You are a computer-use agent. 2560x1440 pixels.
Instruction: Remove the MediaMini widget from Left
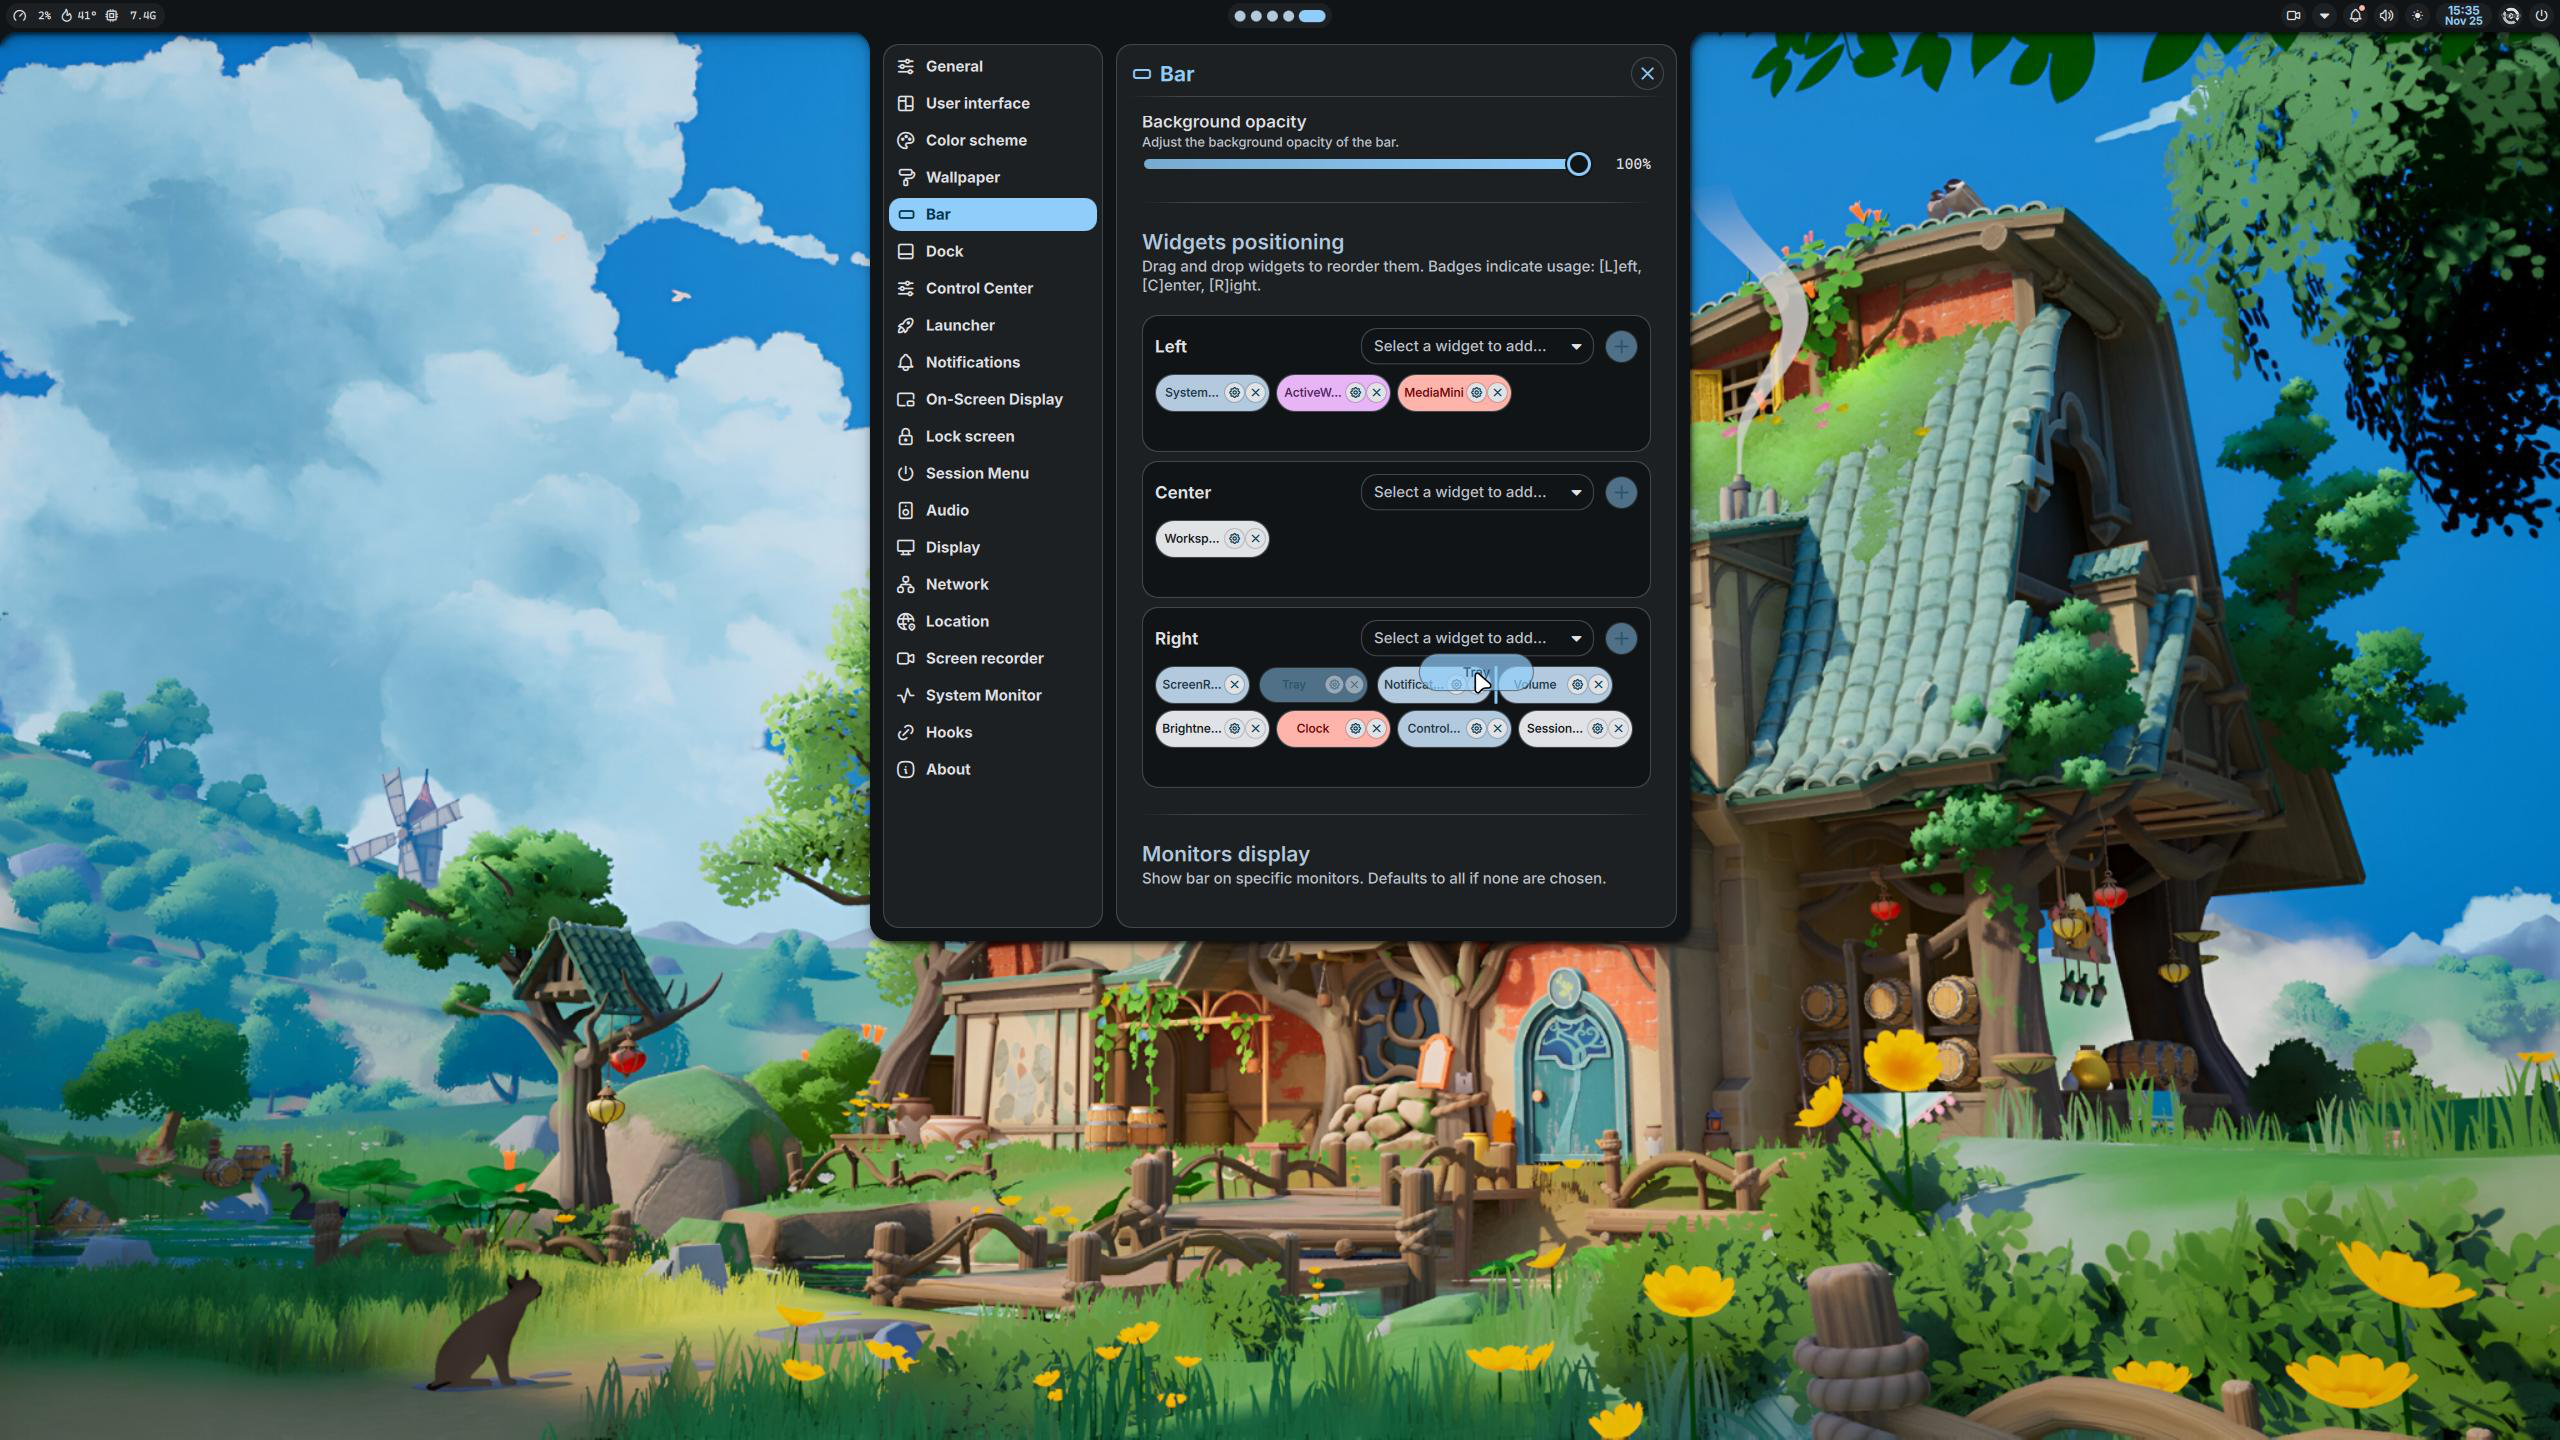click(1497, 392)
